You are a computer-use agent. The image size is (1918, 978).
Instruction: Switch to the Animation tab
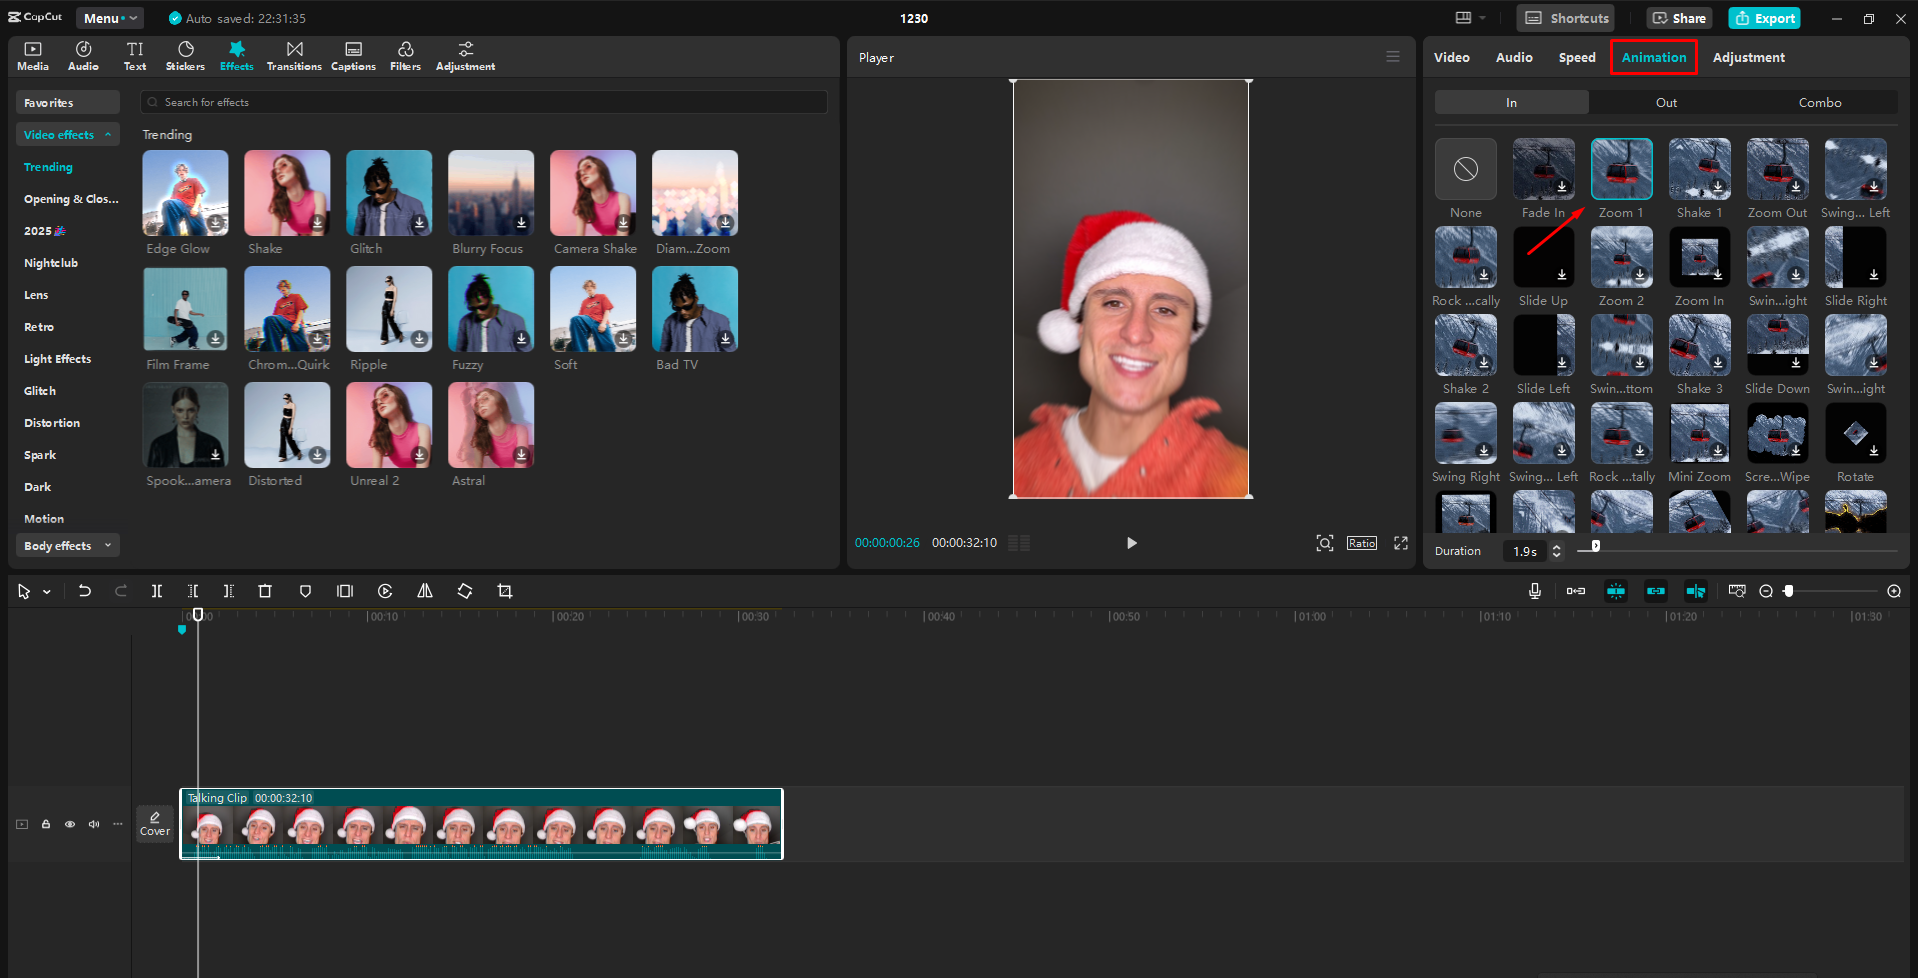tap(1652, 57)
